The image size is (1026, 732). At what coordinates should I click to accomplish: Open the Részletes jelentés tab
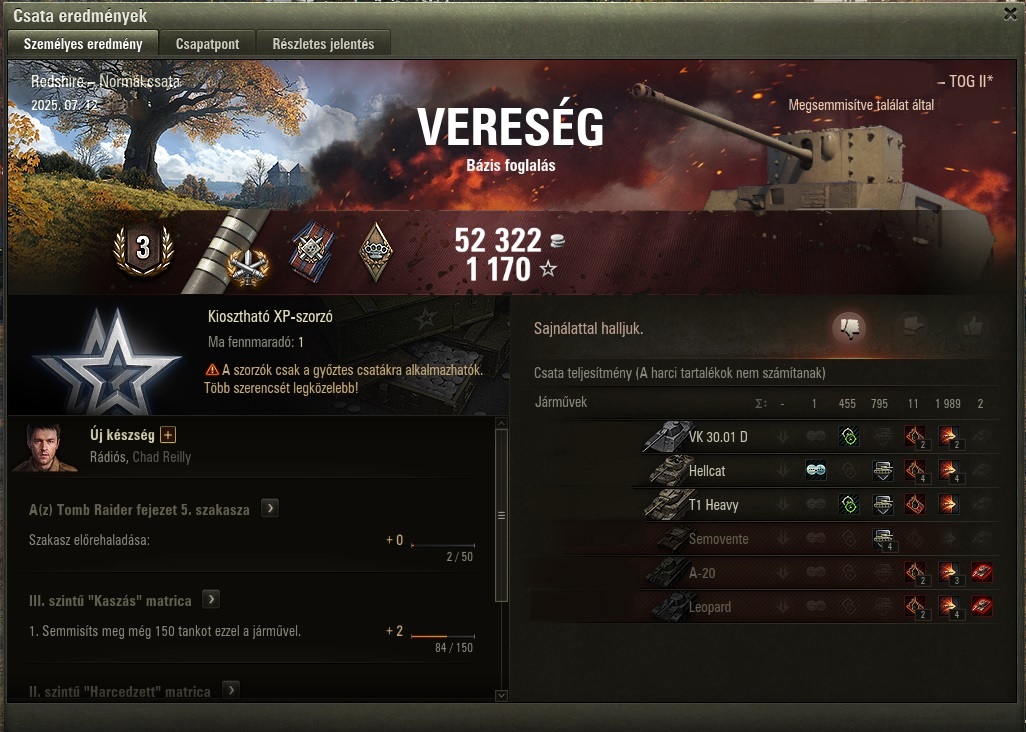click(323, 44)
